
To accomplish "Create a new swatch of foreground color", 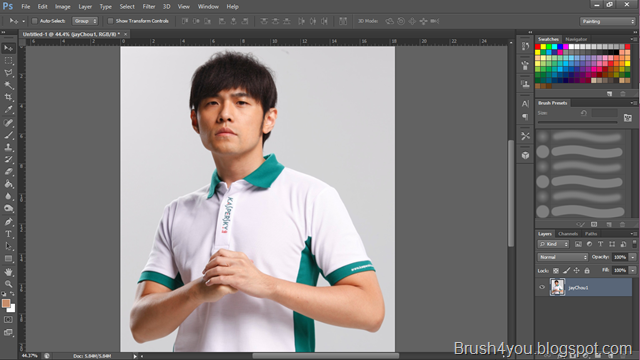I will tap(609, 94).
